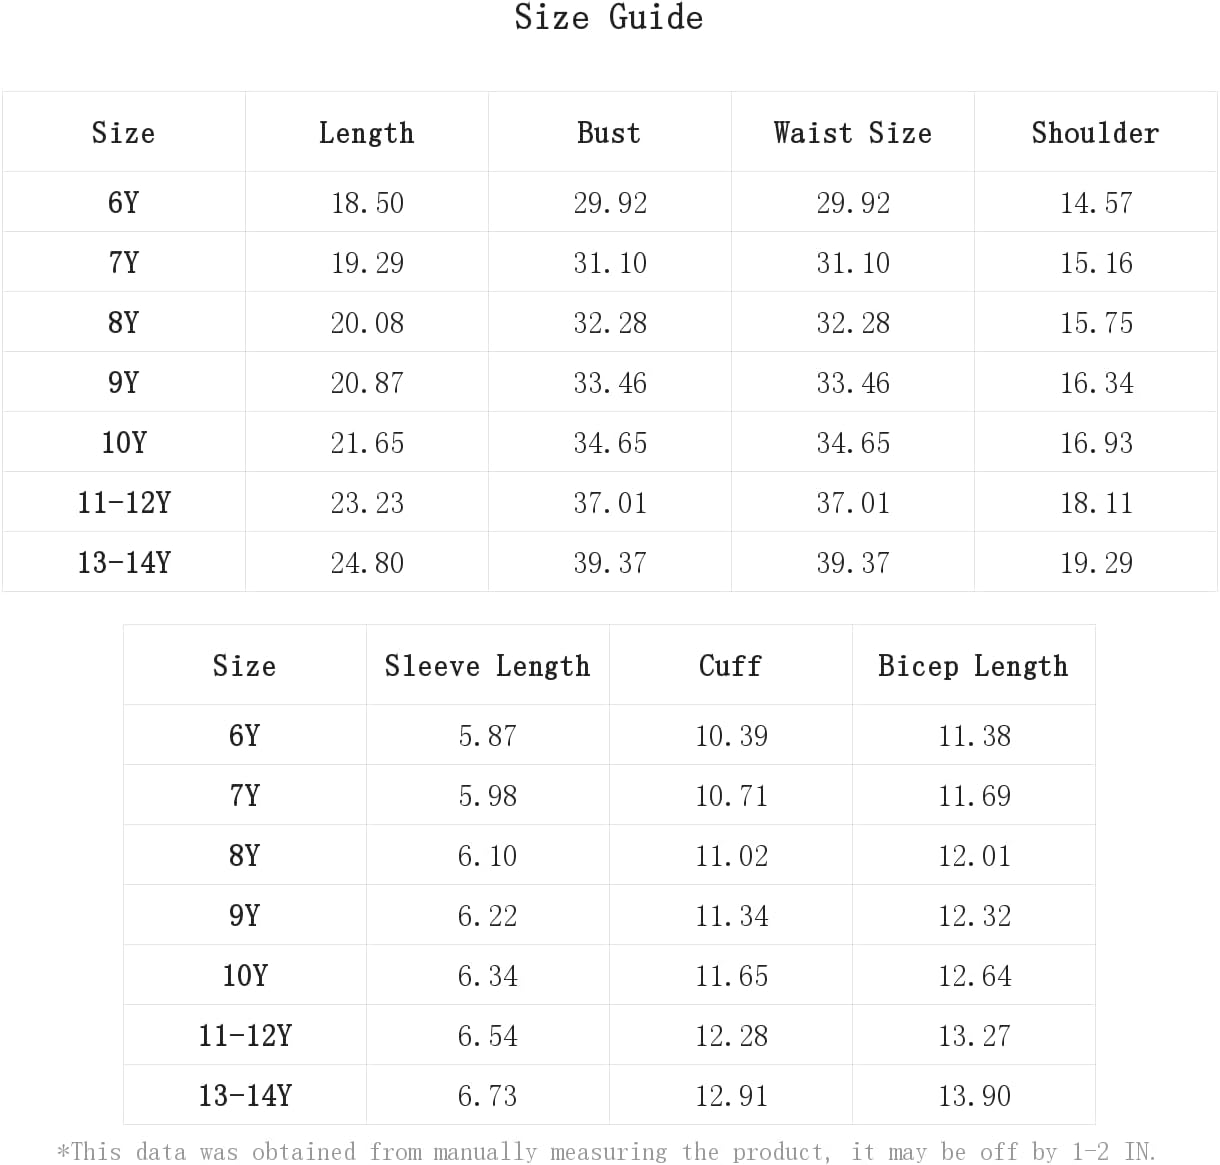
Task: Click the bicep length value 13.90
Action: 974,1096
